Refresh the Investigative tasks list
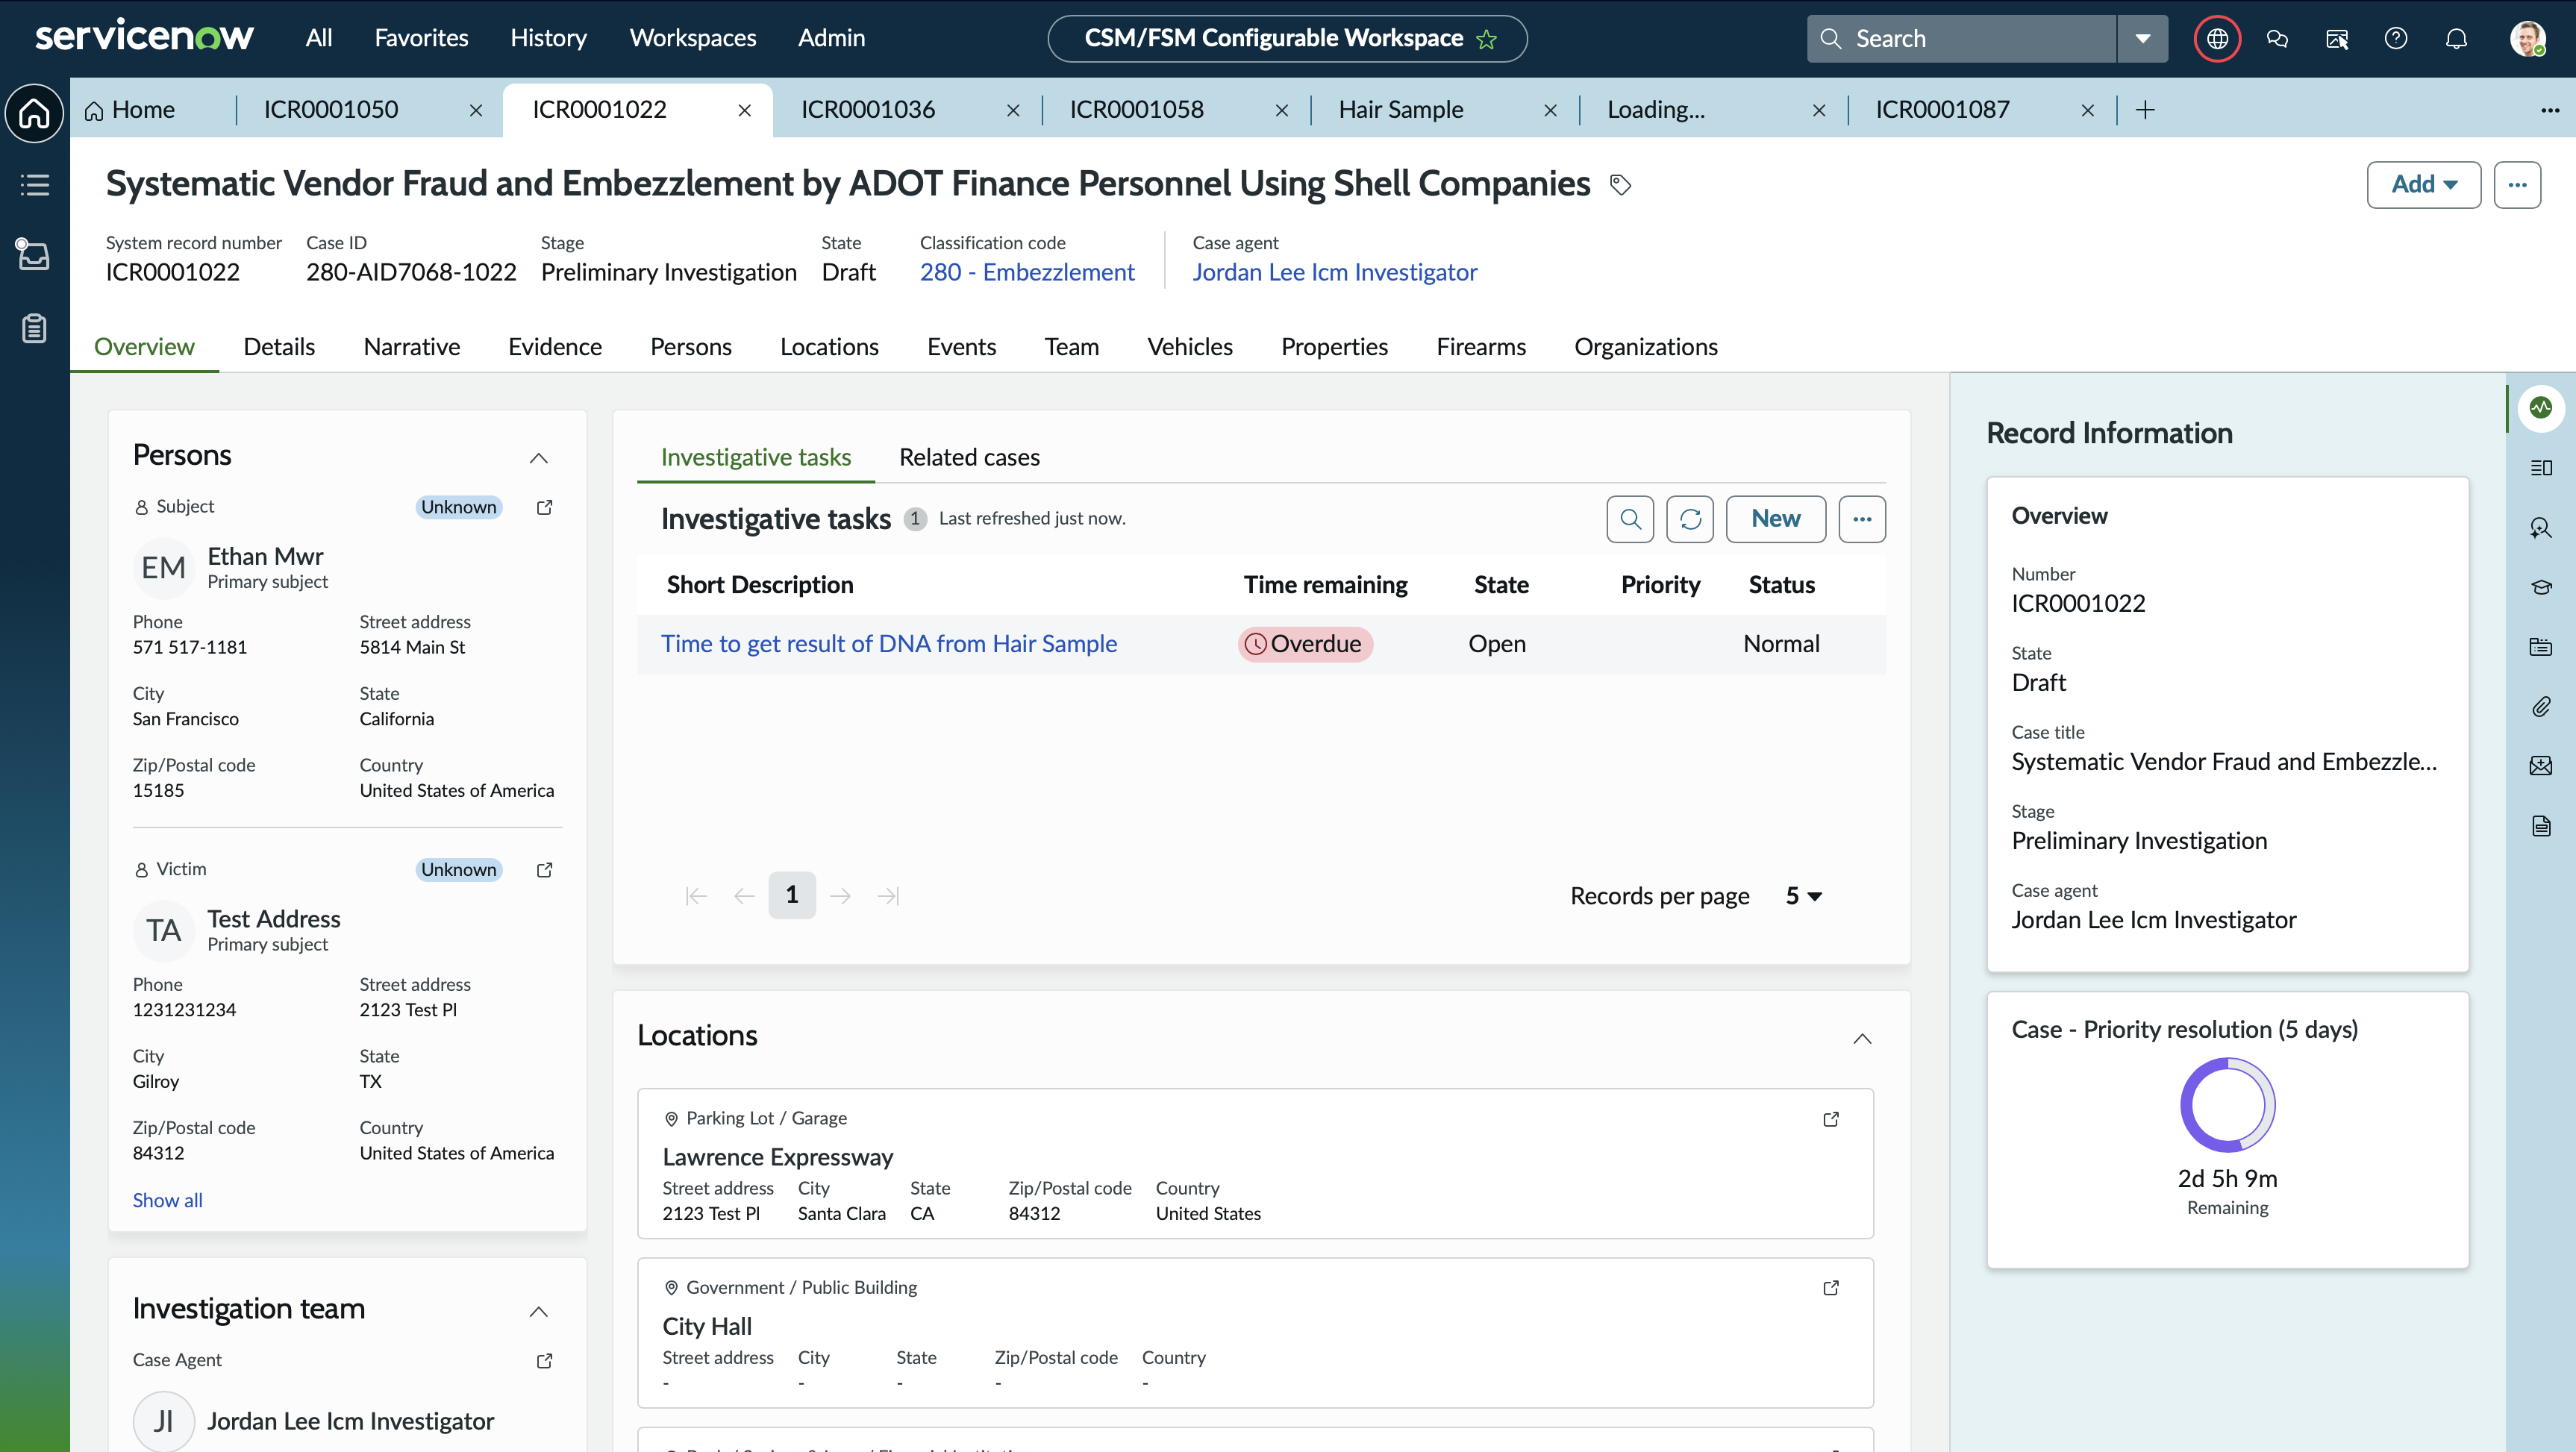 1690,519
